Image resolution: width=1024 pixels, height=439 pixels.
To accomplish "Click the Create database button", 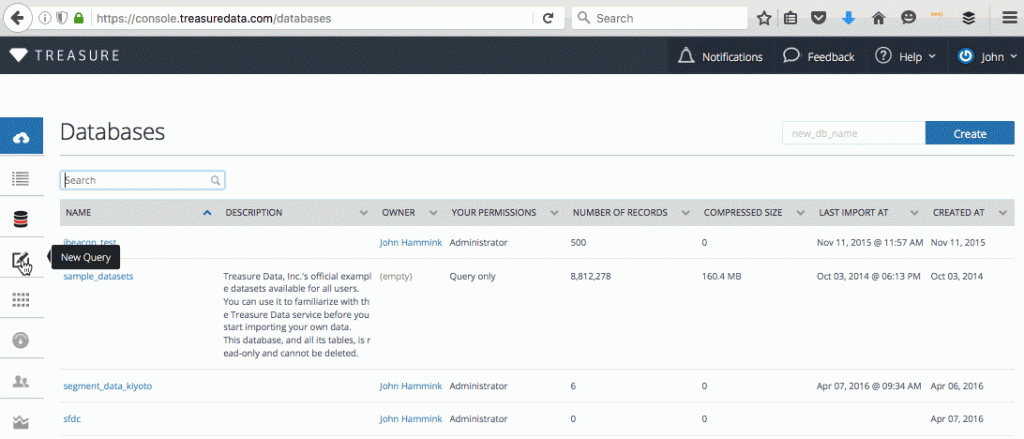I will coord(970,133).
